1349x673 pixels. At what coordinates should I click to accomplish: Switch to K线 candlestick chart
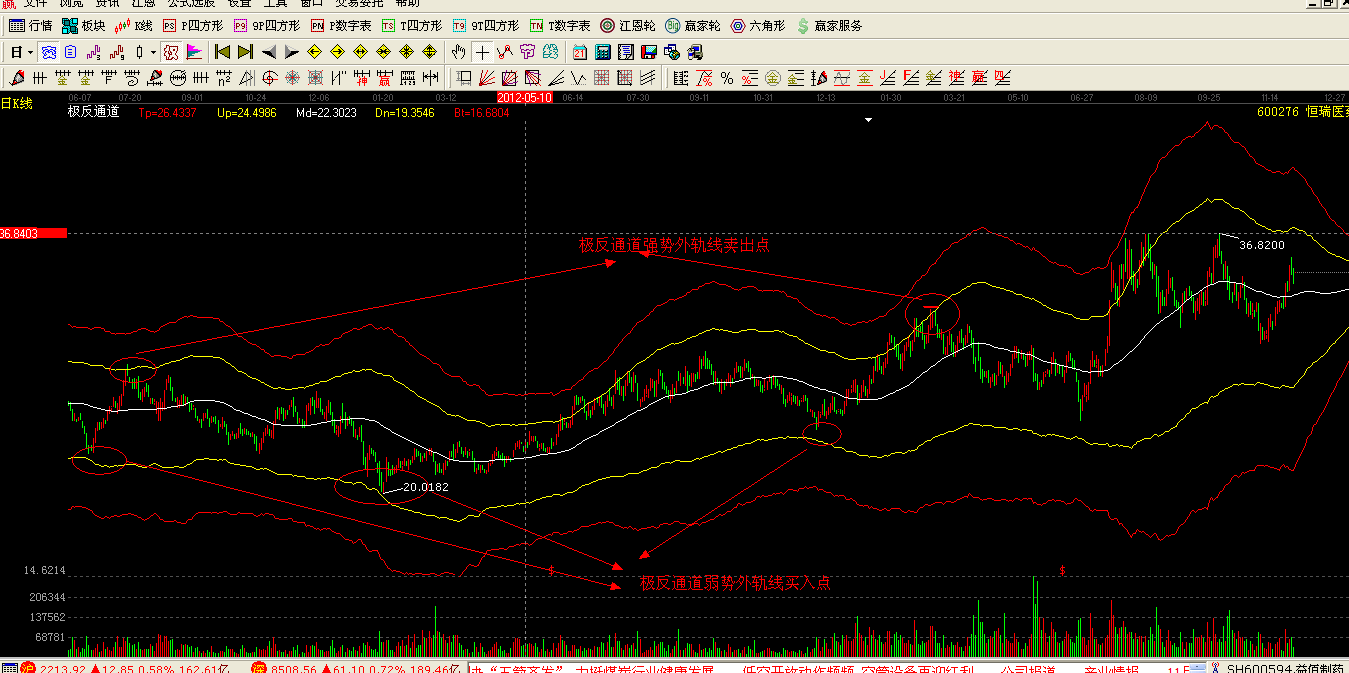[134, 25]
